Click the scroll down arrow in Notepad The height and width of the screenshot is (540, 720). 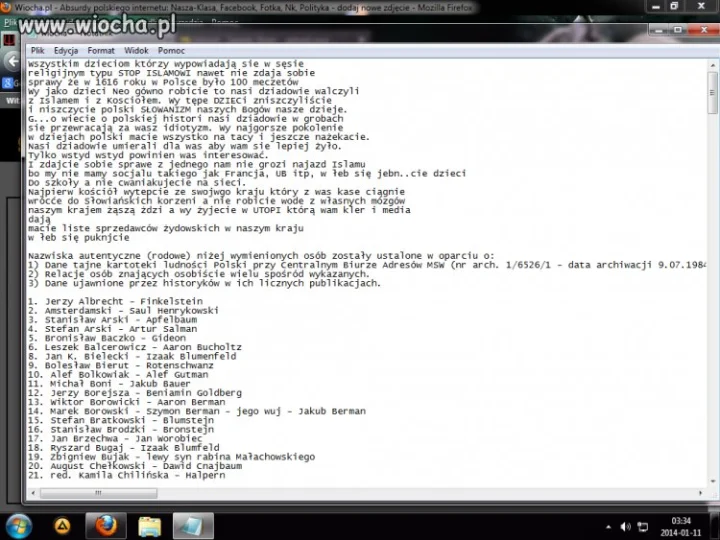pyautogui.click(x=713, y=481)
